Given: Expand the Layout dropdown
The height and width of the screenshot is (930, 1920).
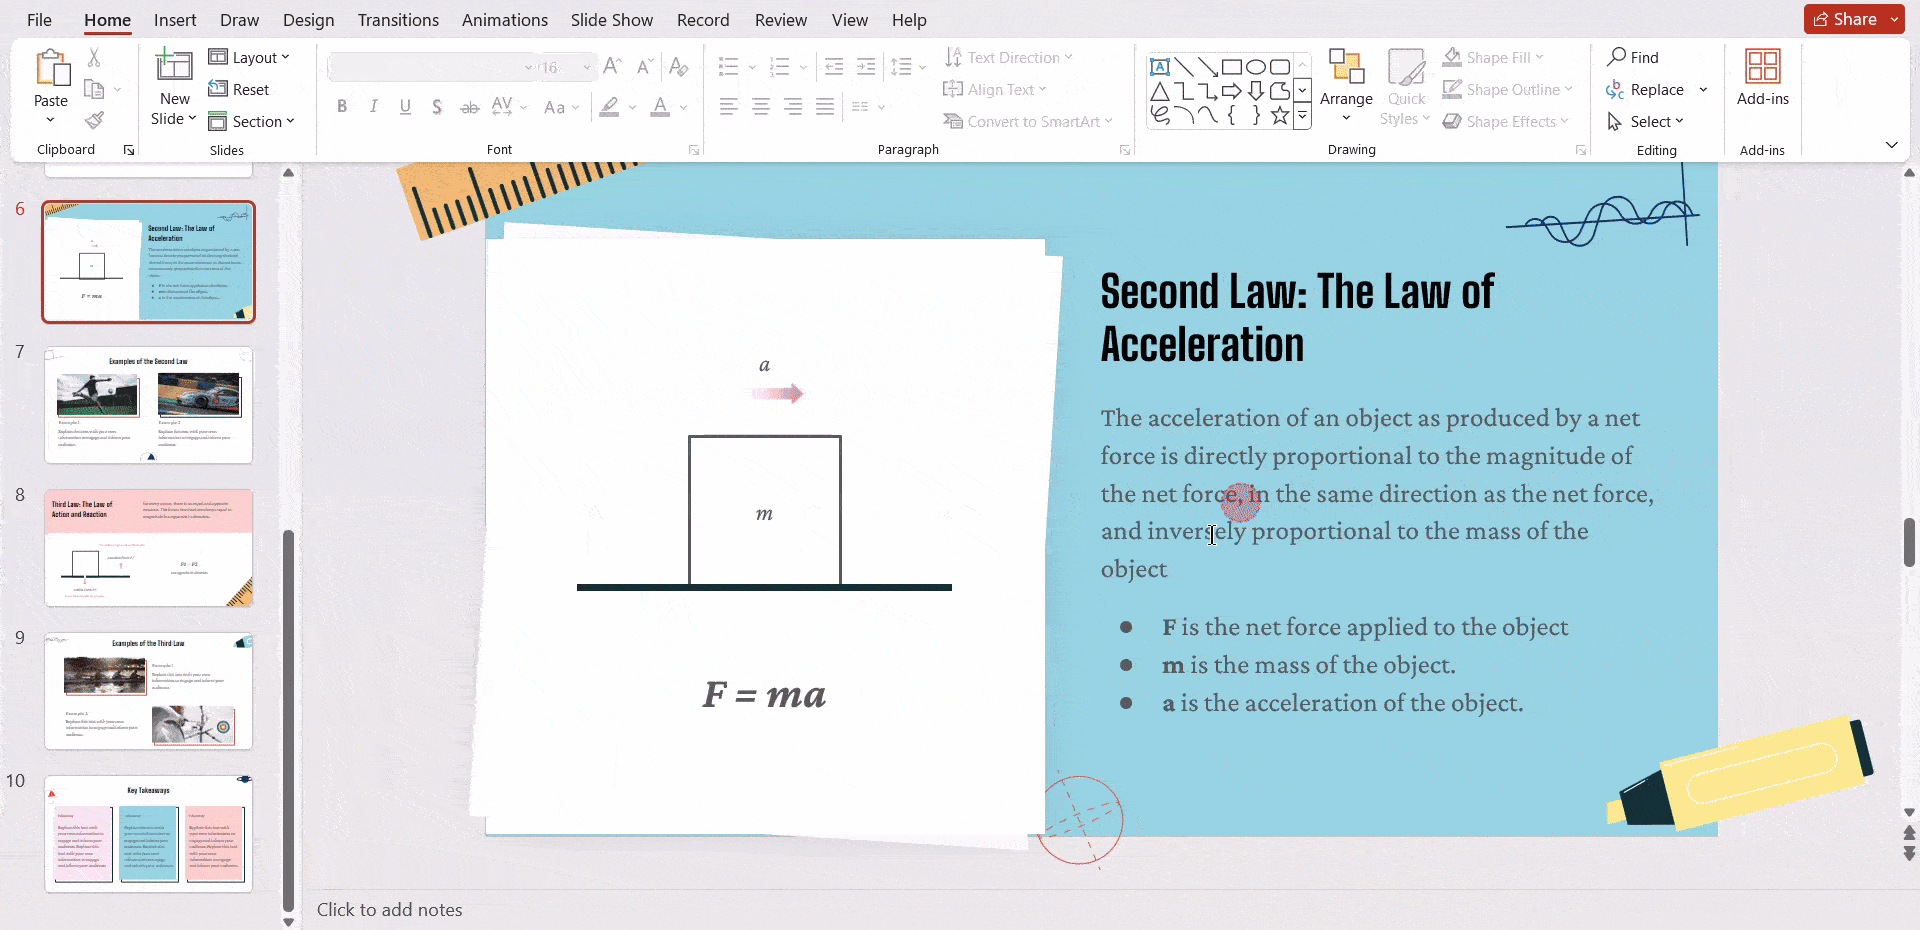Looking at the screenshot, I should pos(250,58).
